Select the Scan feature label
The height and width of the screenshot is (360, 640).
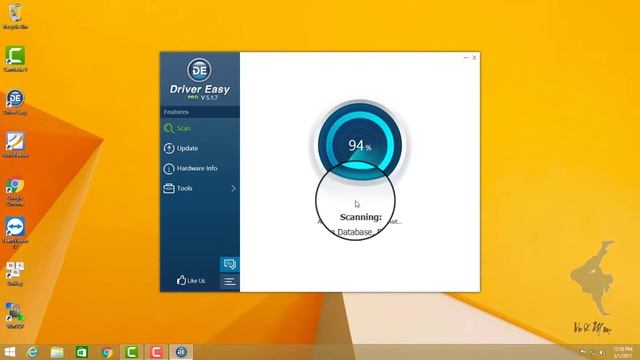tap(184, 129)
